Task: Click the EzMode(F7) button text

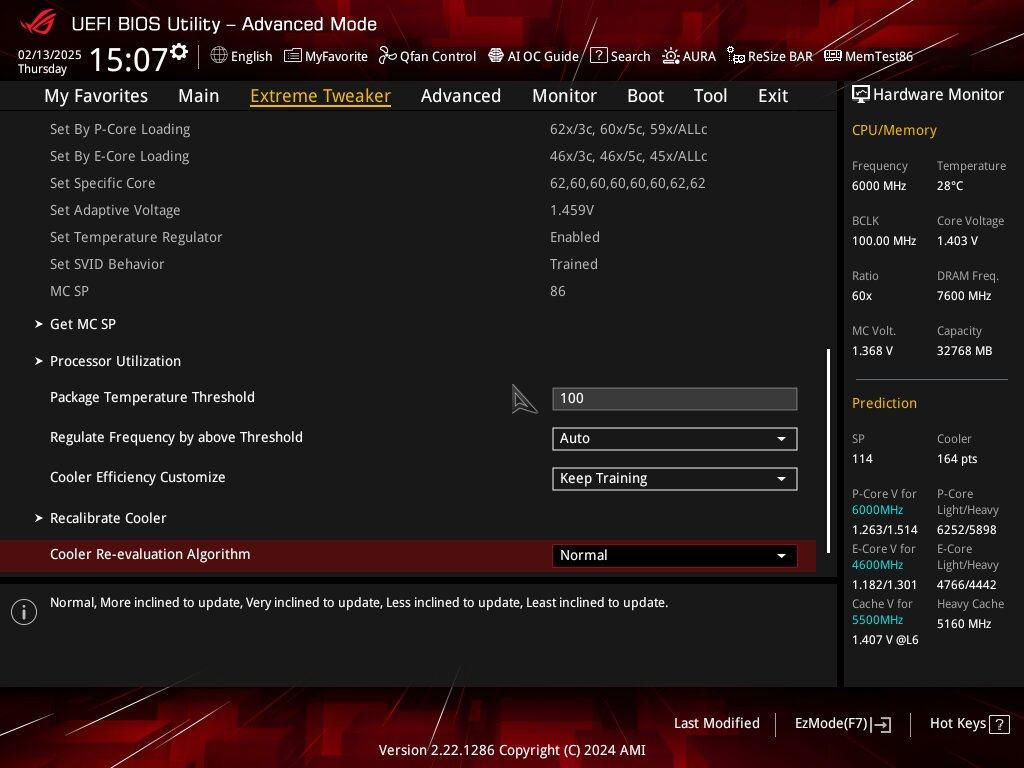Action: click(x=831, y=724)
